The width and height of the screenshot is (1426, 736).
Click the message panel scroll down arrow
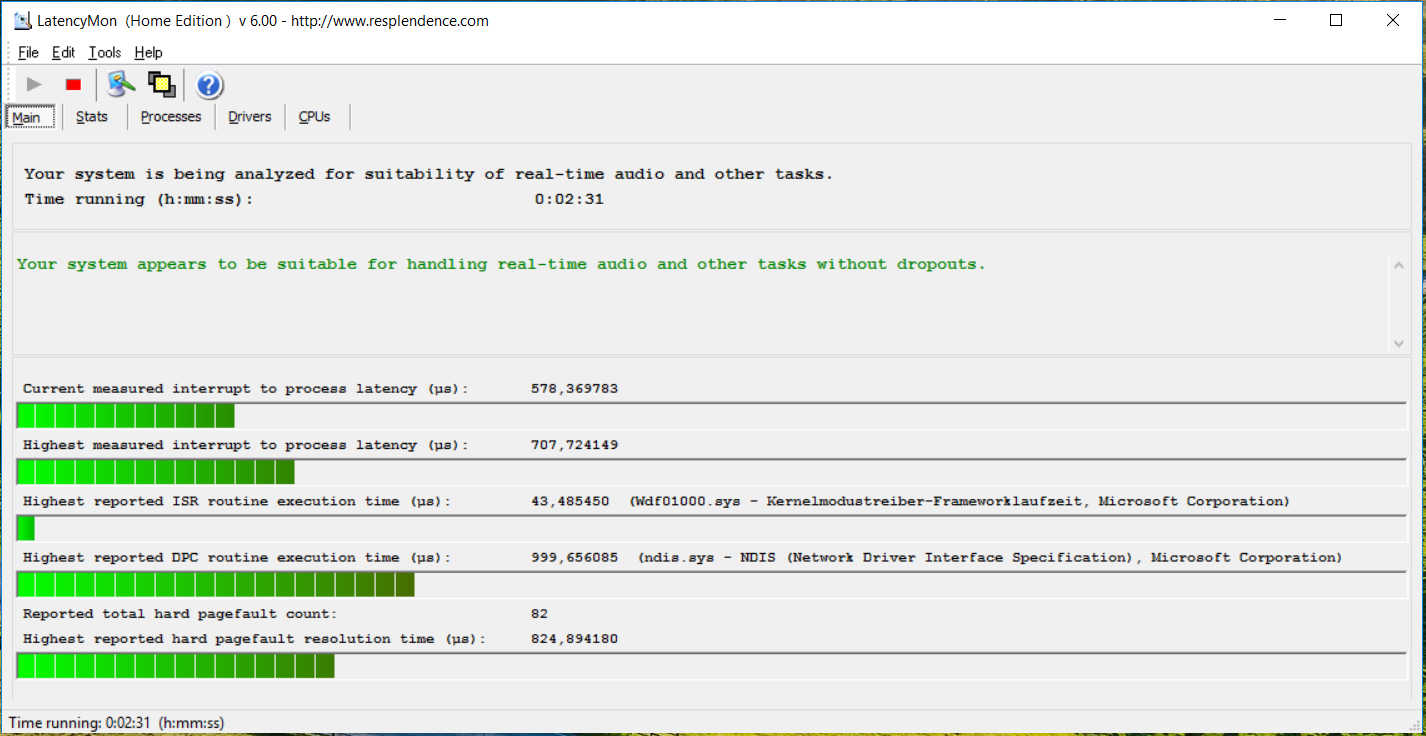pos(1398,343)
